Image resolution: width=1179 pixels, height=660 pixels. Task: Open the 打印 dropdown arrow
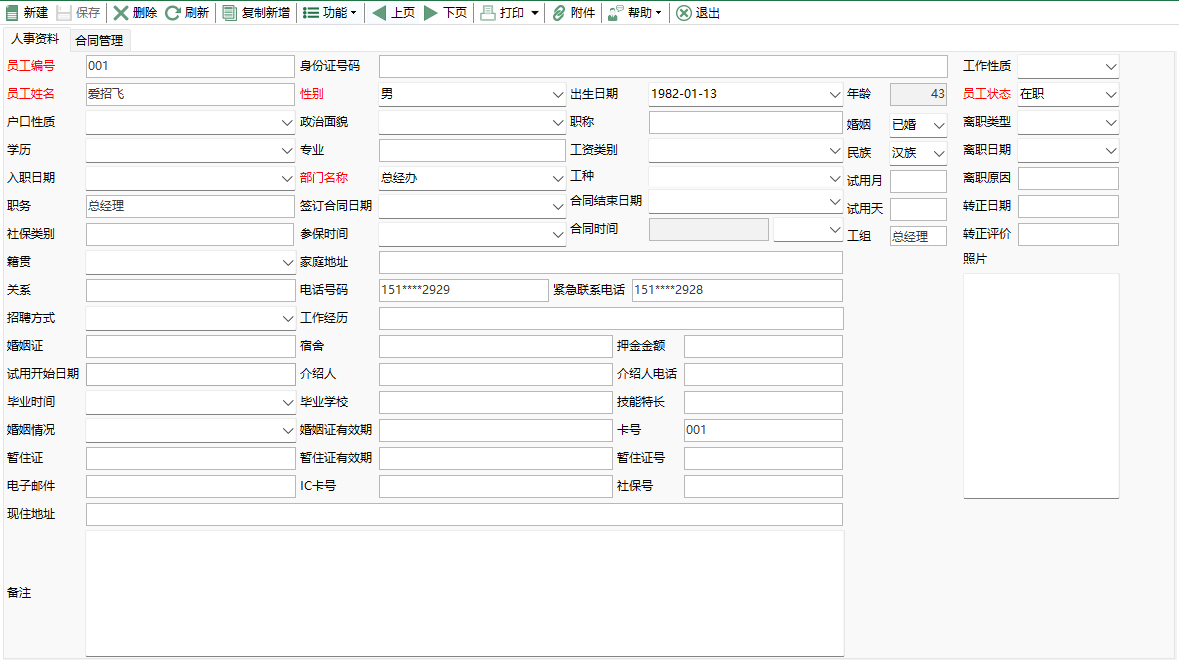tap(537, 14)
